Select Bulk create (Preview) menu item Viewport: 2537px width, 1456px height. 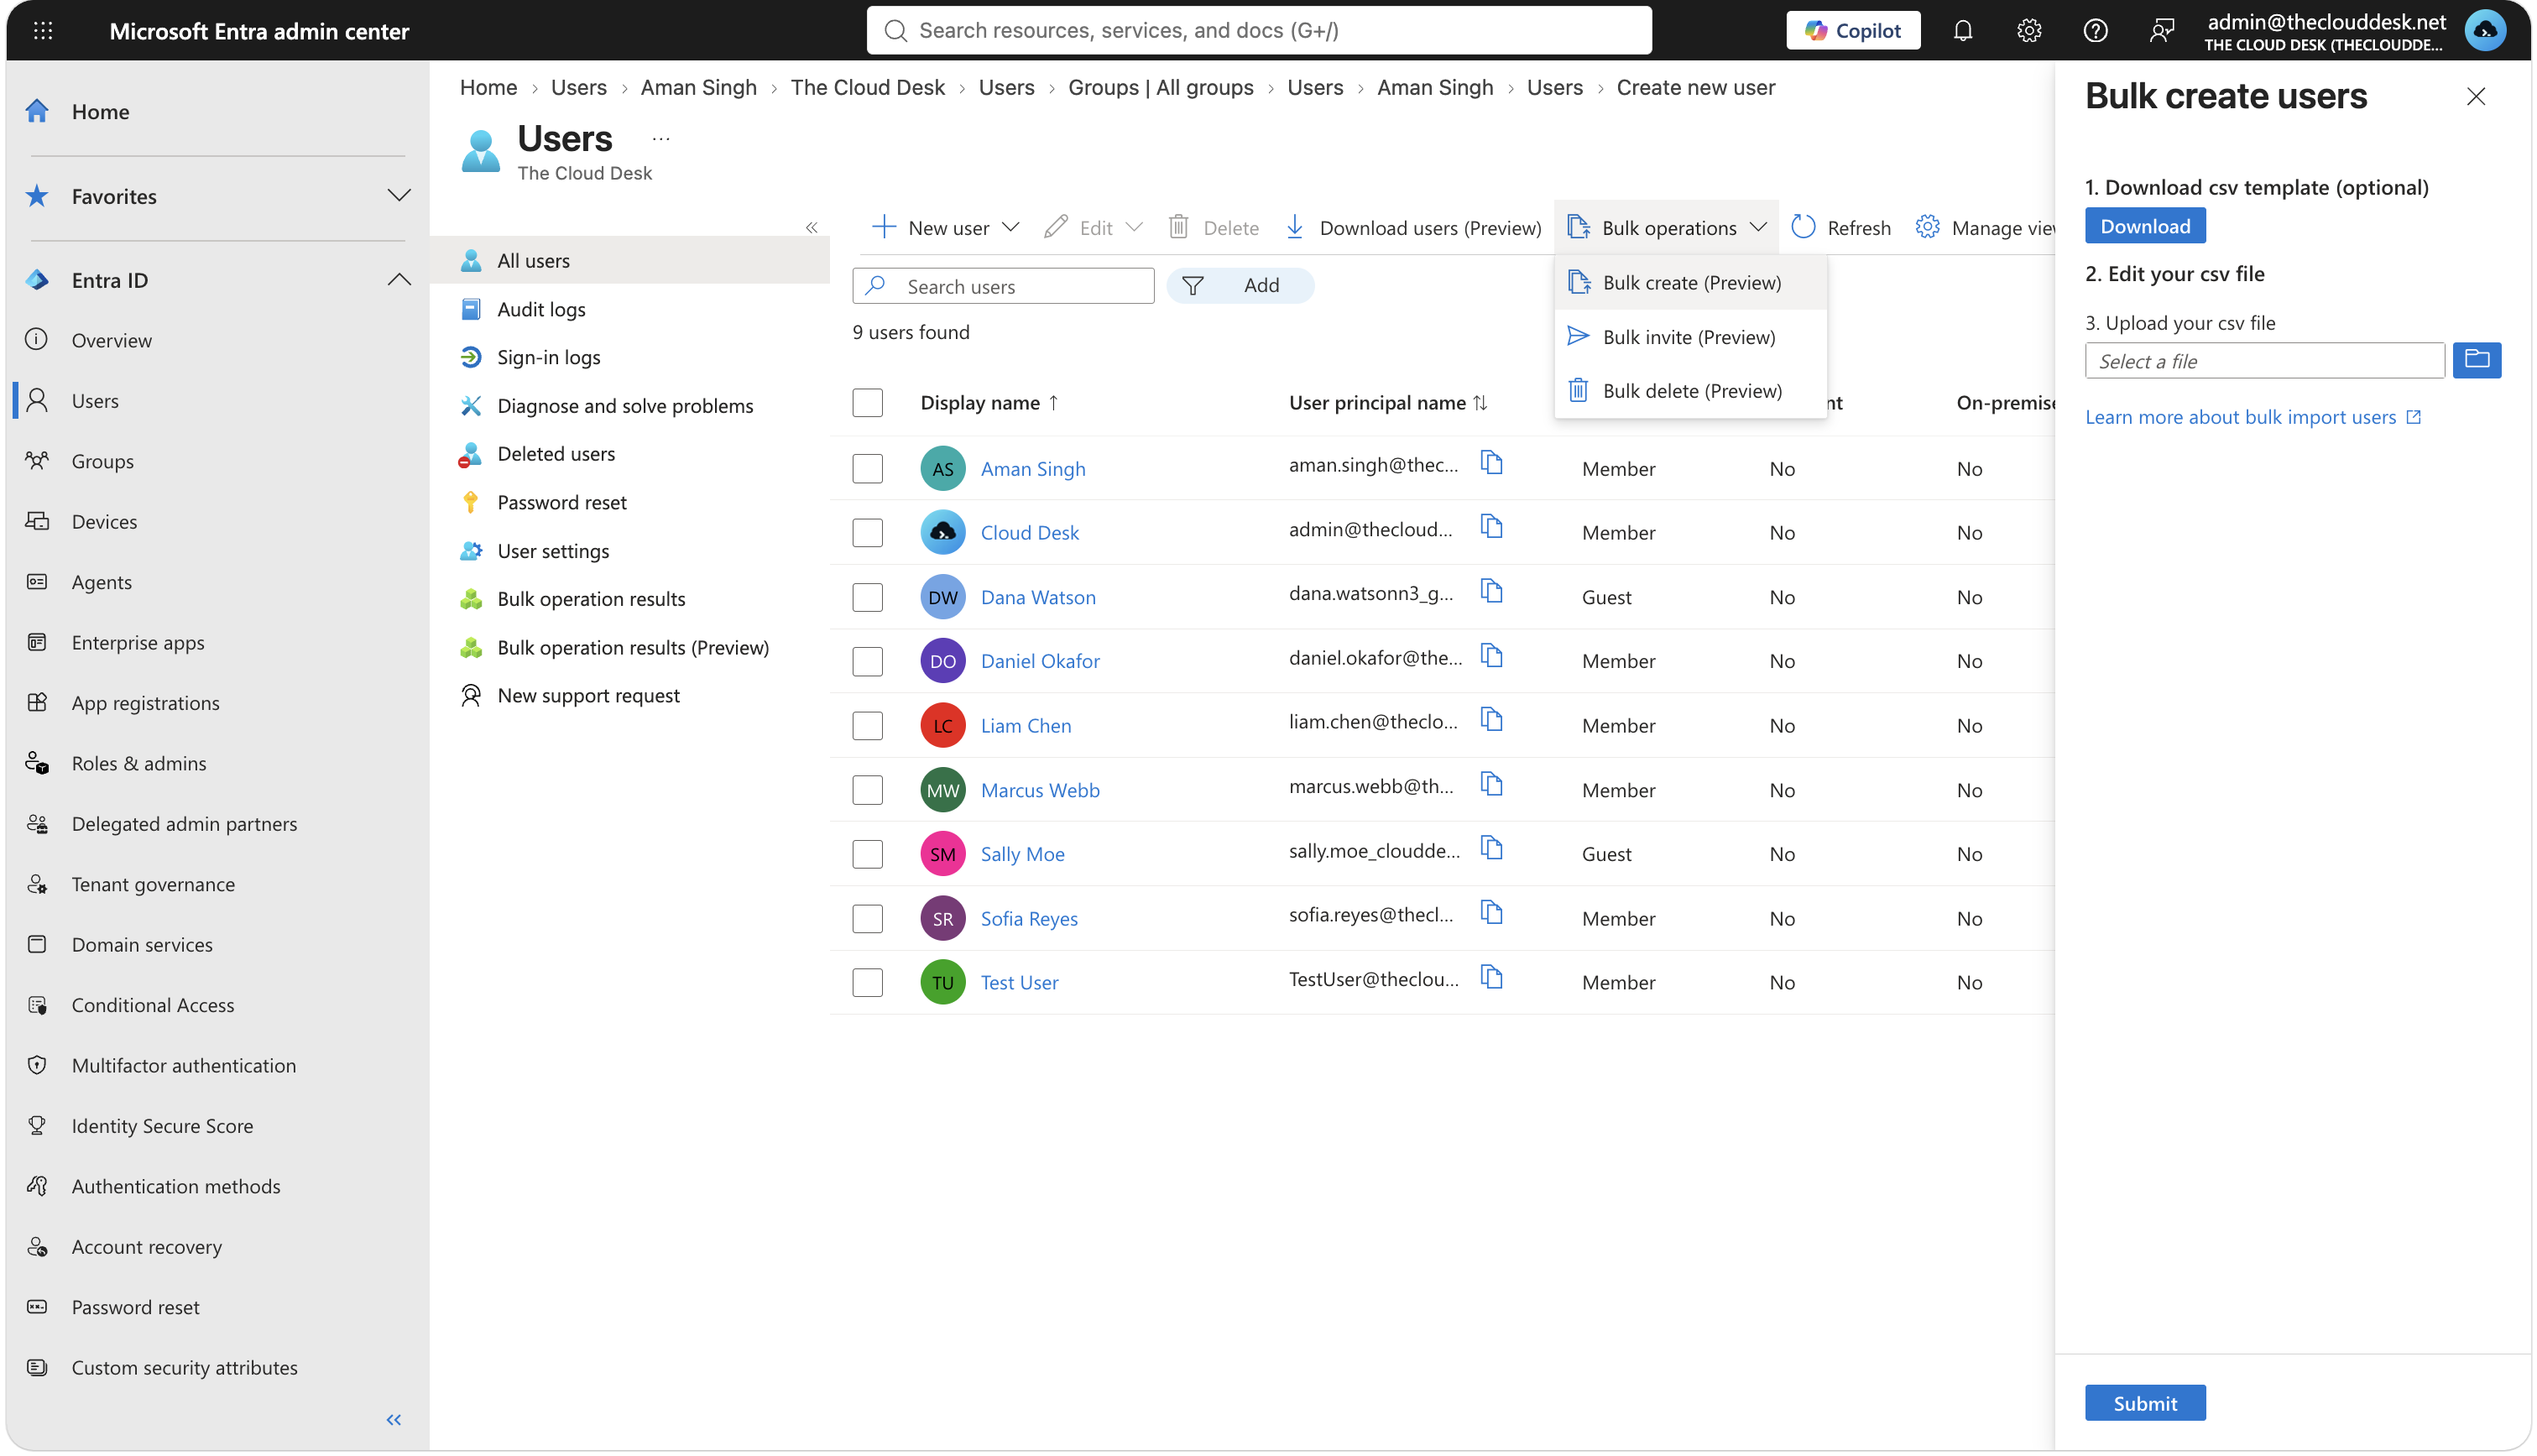1690,282
